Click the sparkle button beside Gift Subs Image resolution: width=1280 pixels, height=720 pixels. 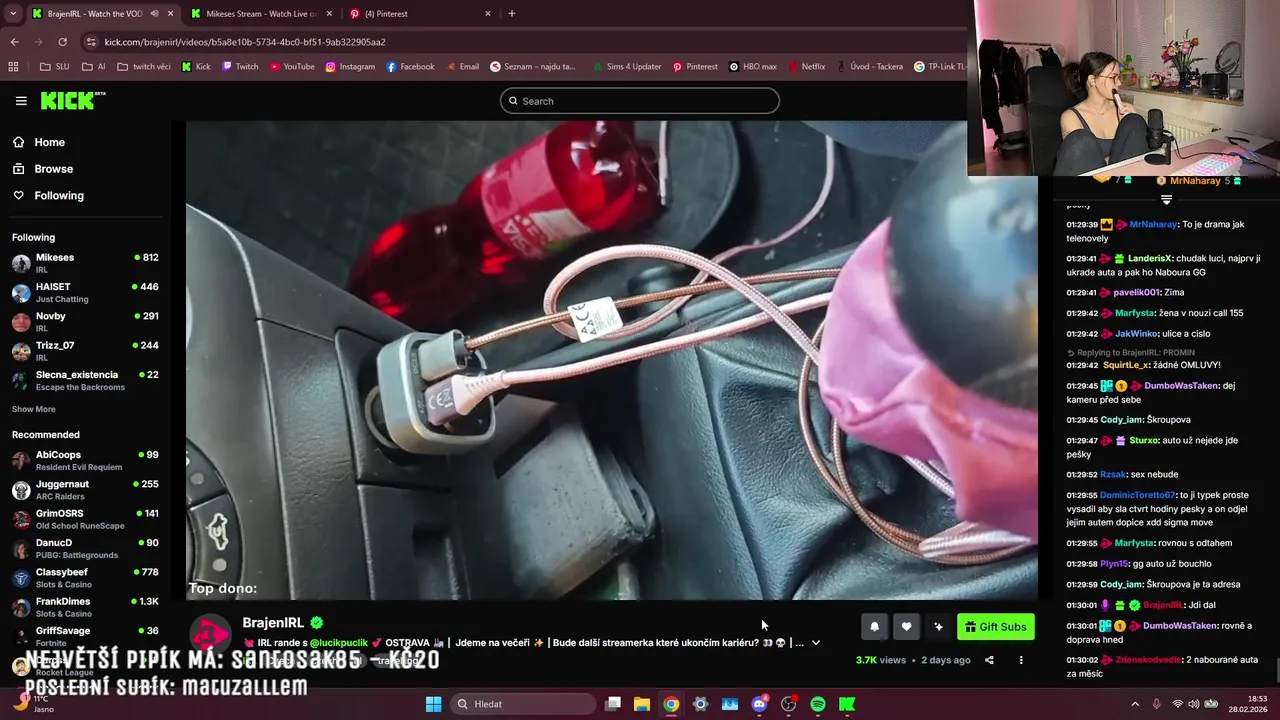938,627
